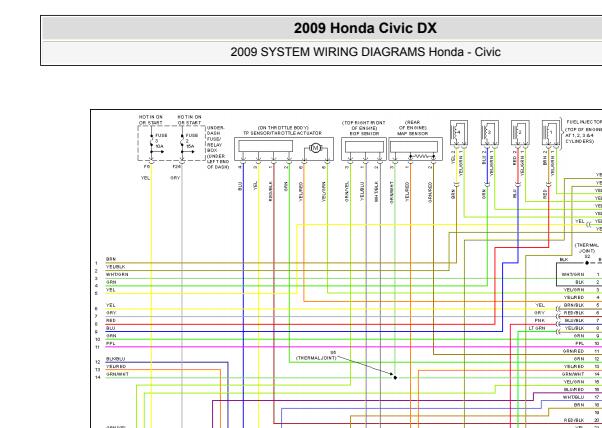The image size is (602, 428).
Task: Click 'HOT IN ON OR START' above Fuse 3
Action: click(x=150, y=119)
